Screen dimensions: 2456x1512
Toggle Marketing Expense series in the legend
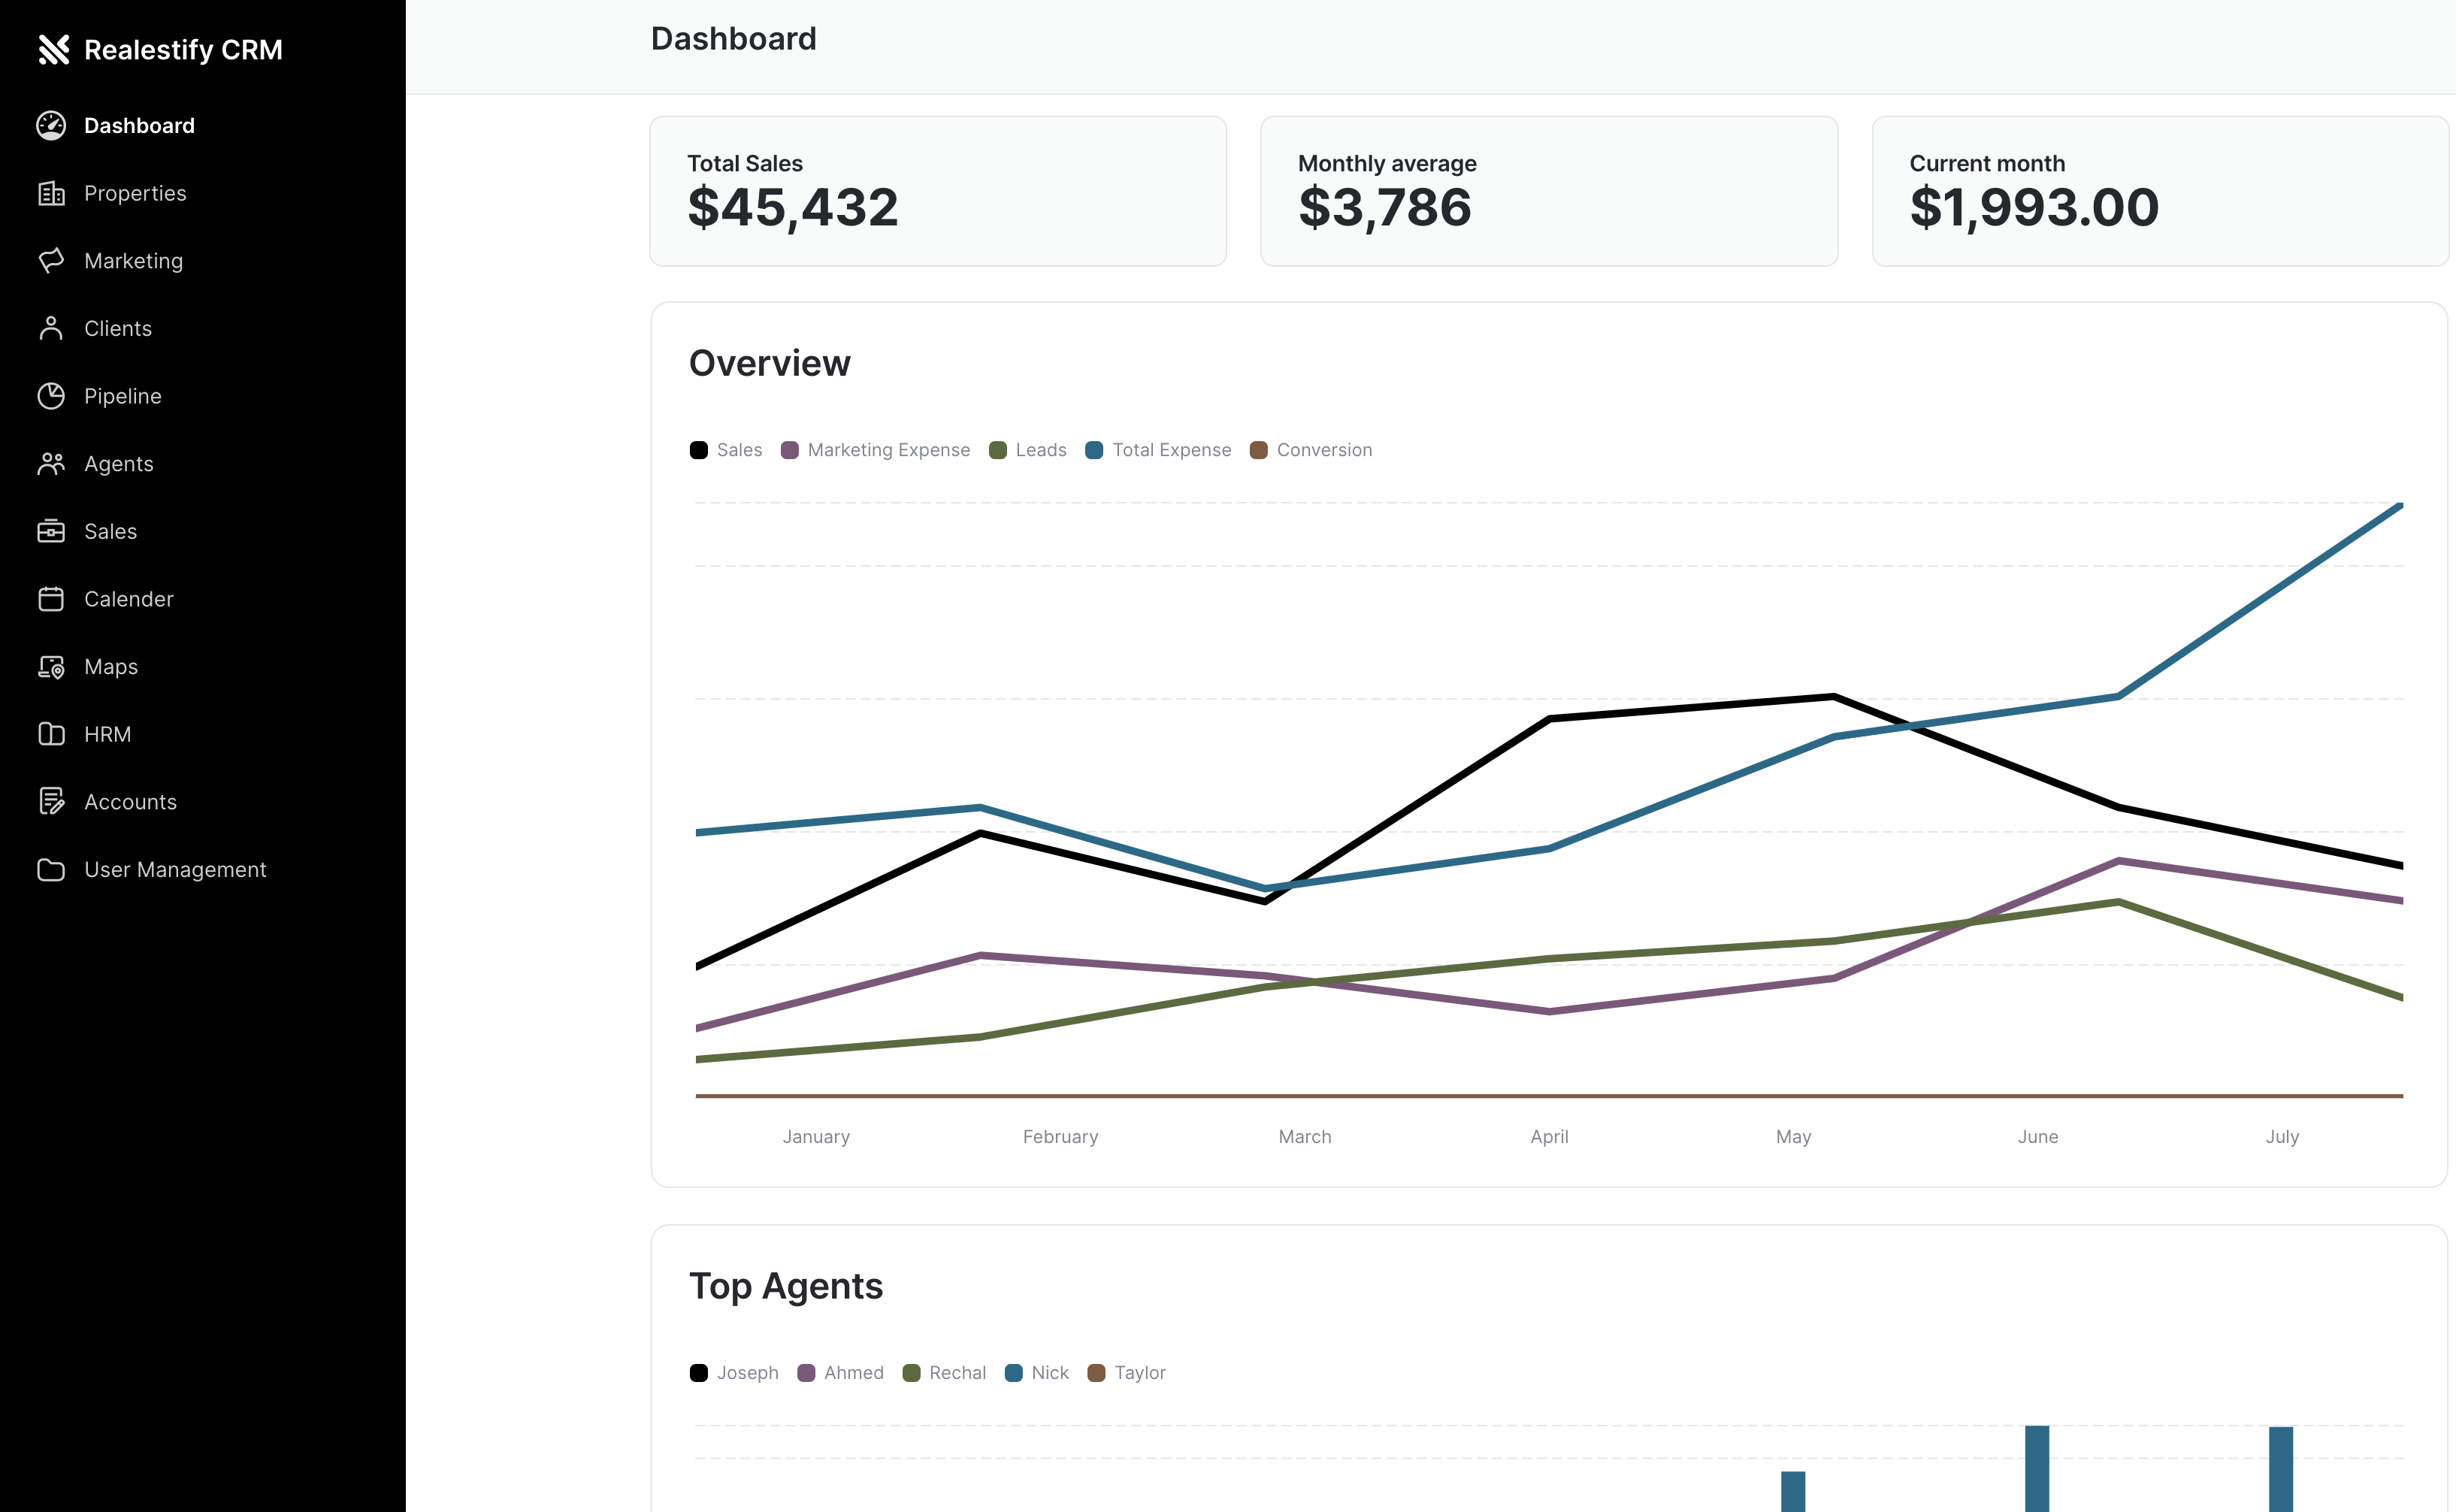[x=875, y=450]
